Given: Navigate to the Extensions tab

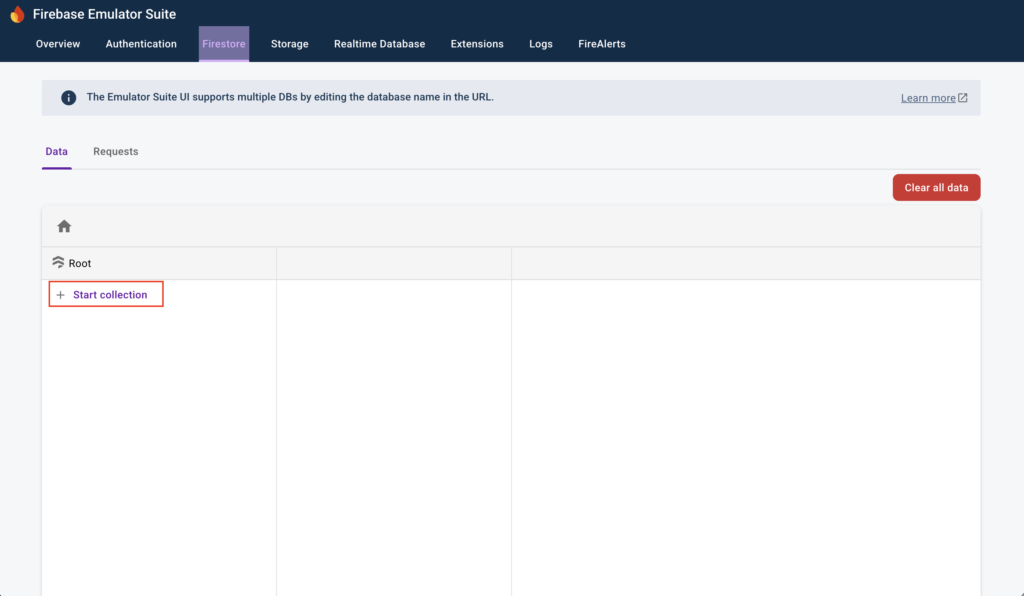Looking at the screenshot, I should tap(477, 44).
